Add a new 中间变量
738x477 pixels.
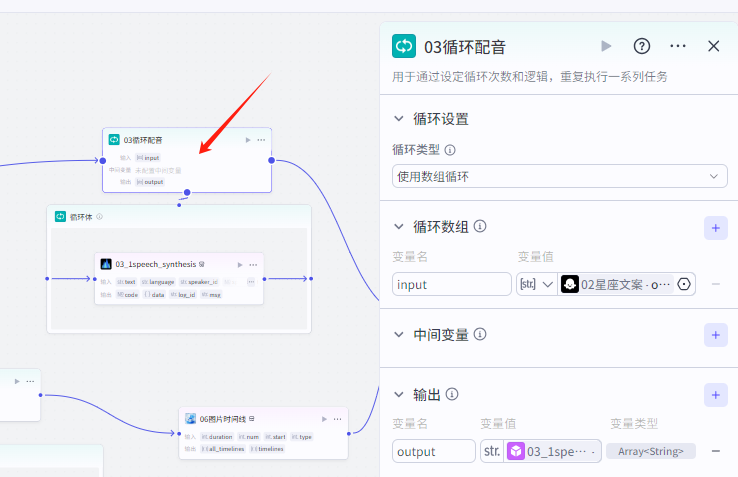(715, 335)
